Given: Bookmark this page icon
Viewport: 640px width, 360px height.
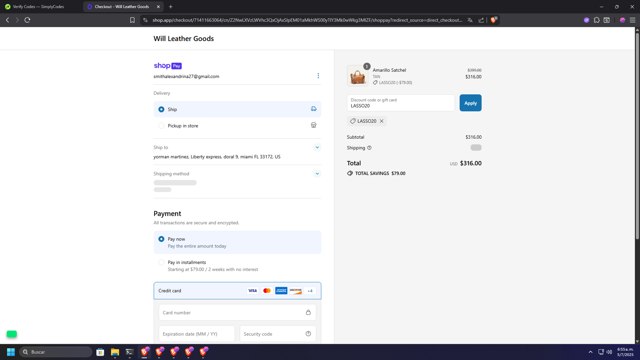Looking at the screenshot, I should point(132,20).
